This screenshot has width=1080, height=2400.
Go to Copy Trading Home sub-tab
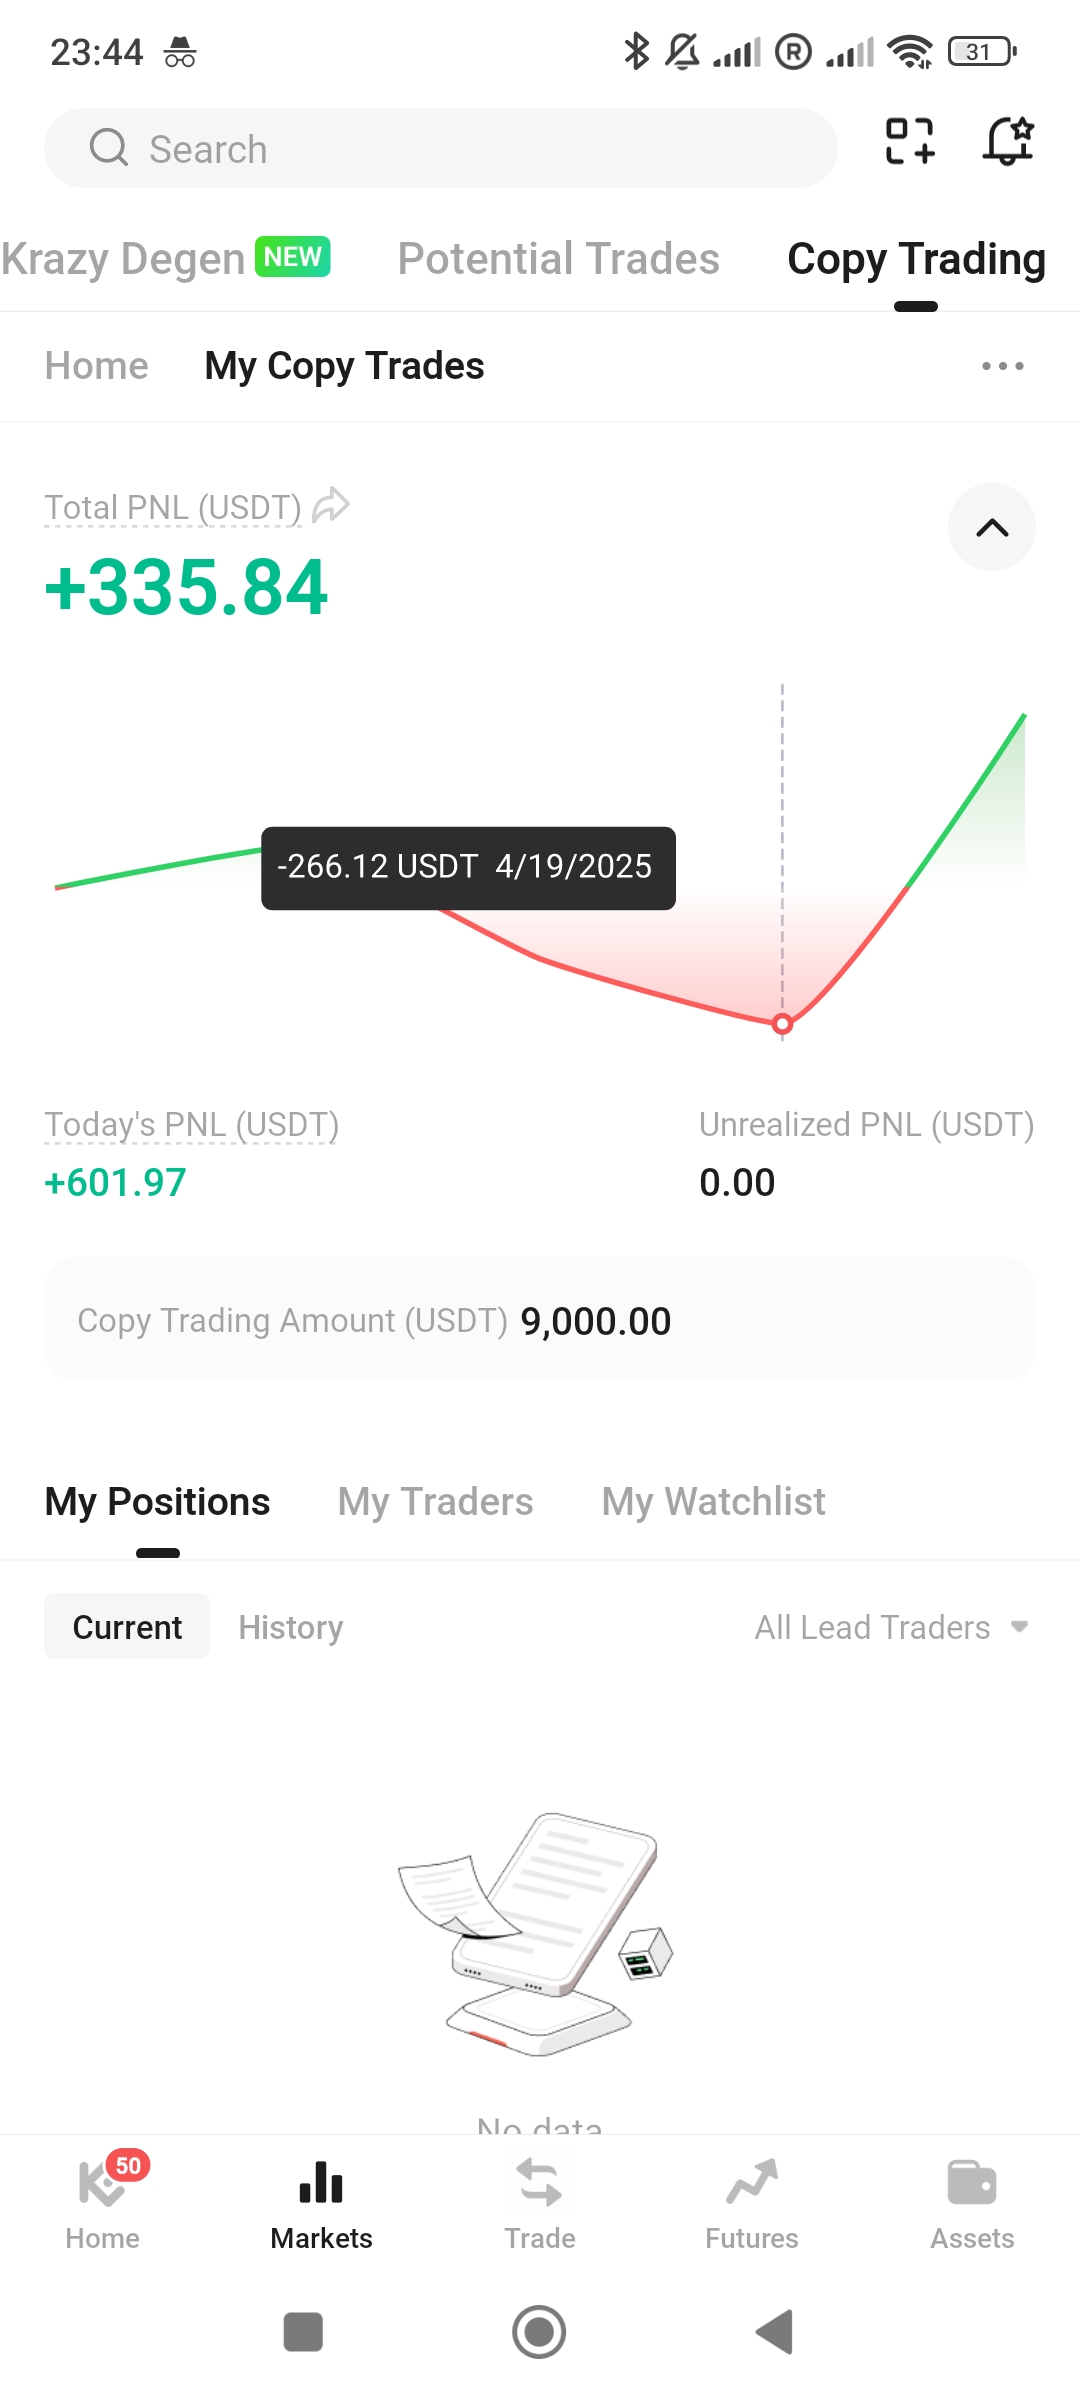click(x=97, y=366)
